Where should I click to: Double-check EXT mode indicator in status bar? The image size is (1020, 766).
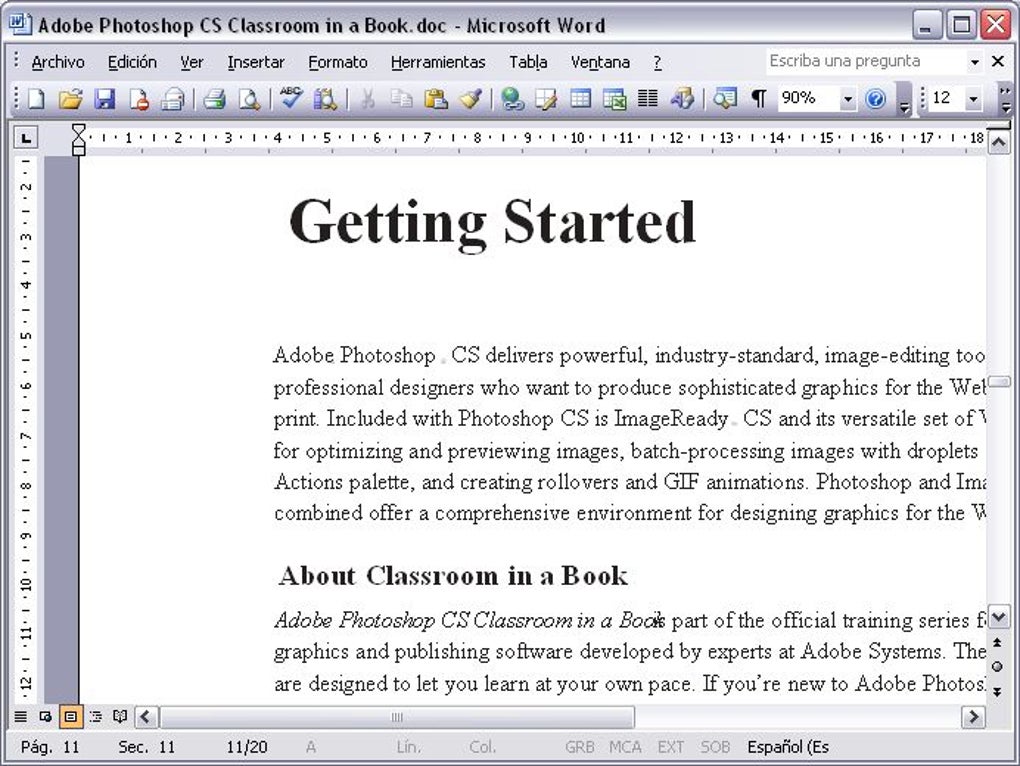(x=671, y=746)
